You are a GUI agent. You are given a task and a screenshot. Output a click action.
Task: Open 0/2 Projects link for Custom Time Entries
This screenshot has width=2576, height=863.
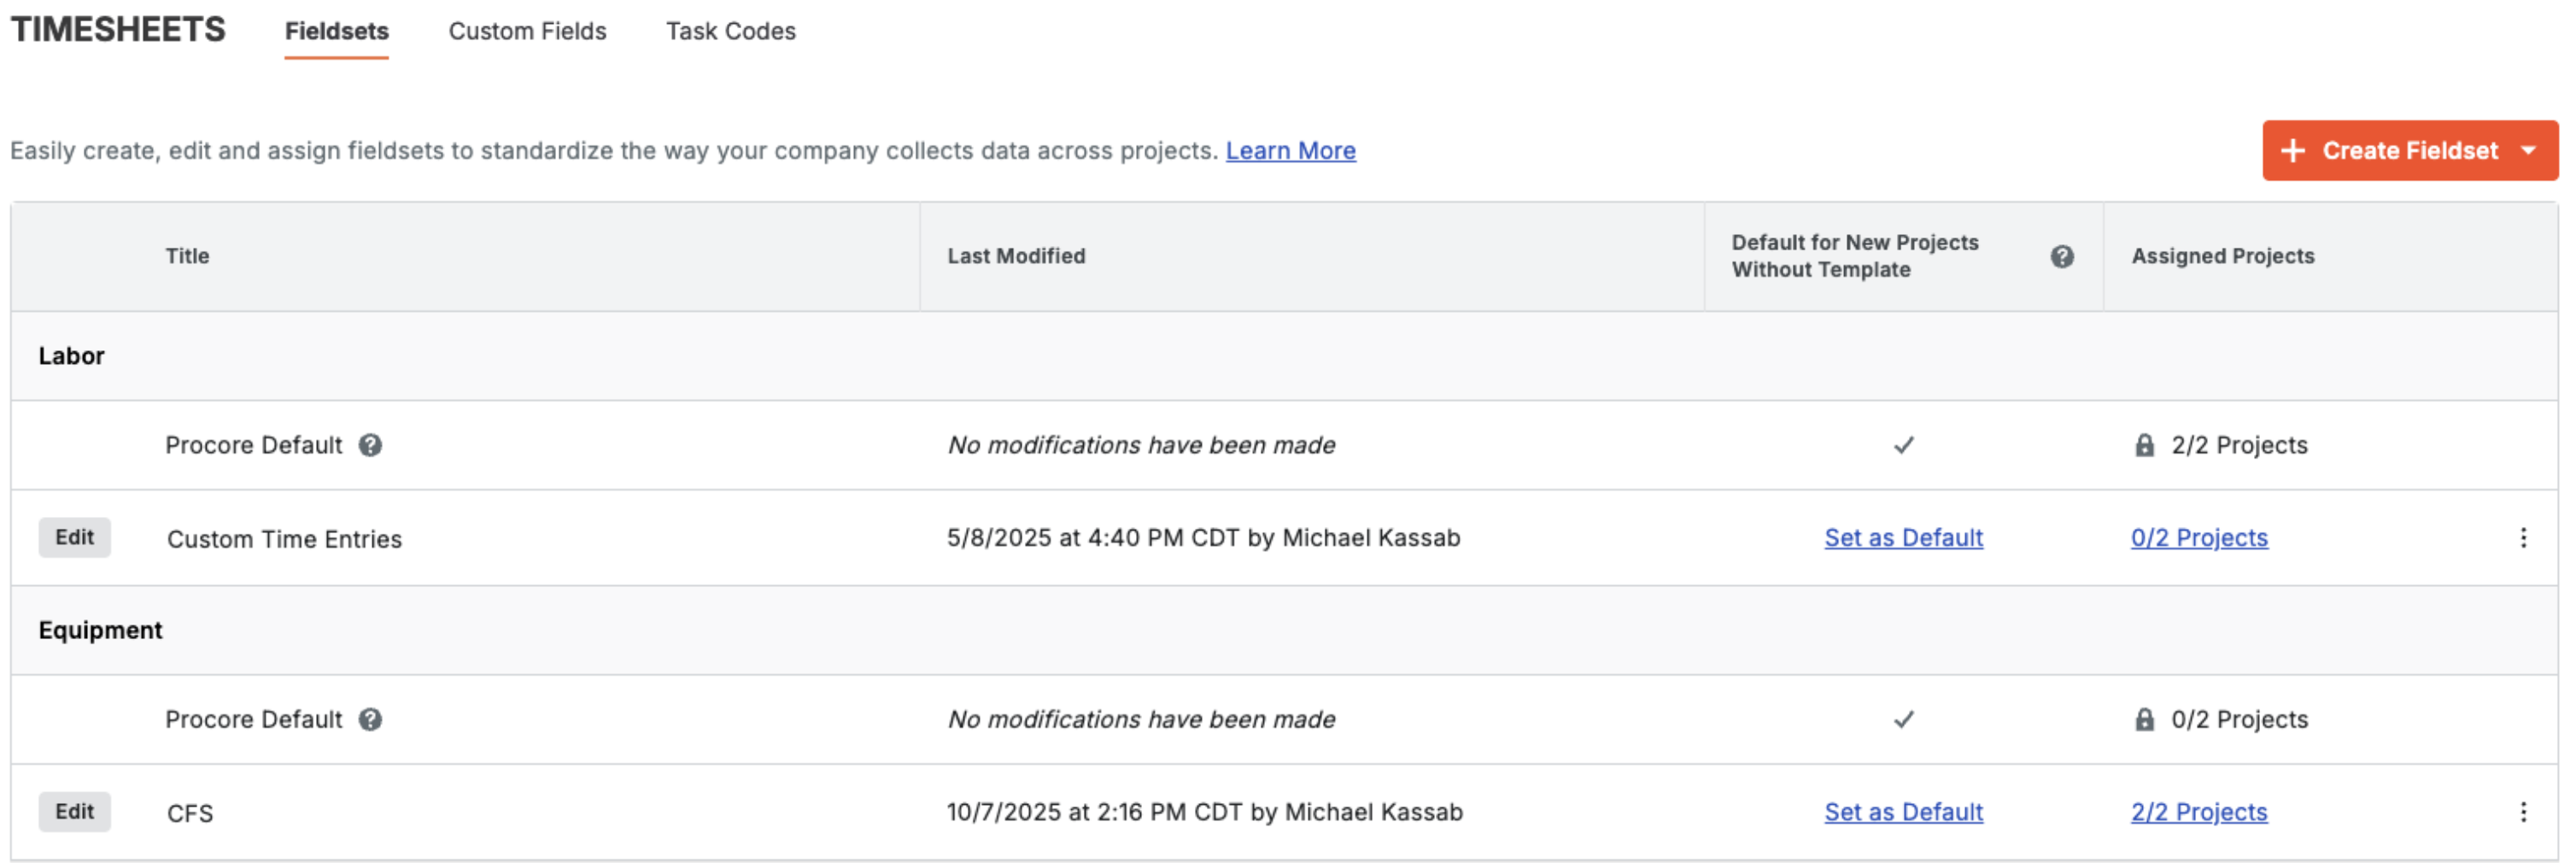point(2198,538)
